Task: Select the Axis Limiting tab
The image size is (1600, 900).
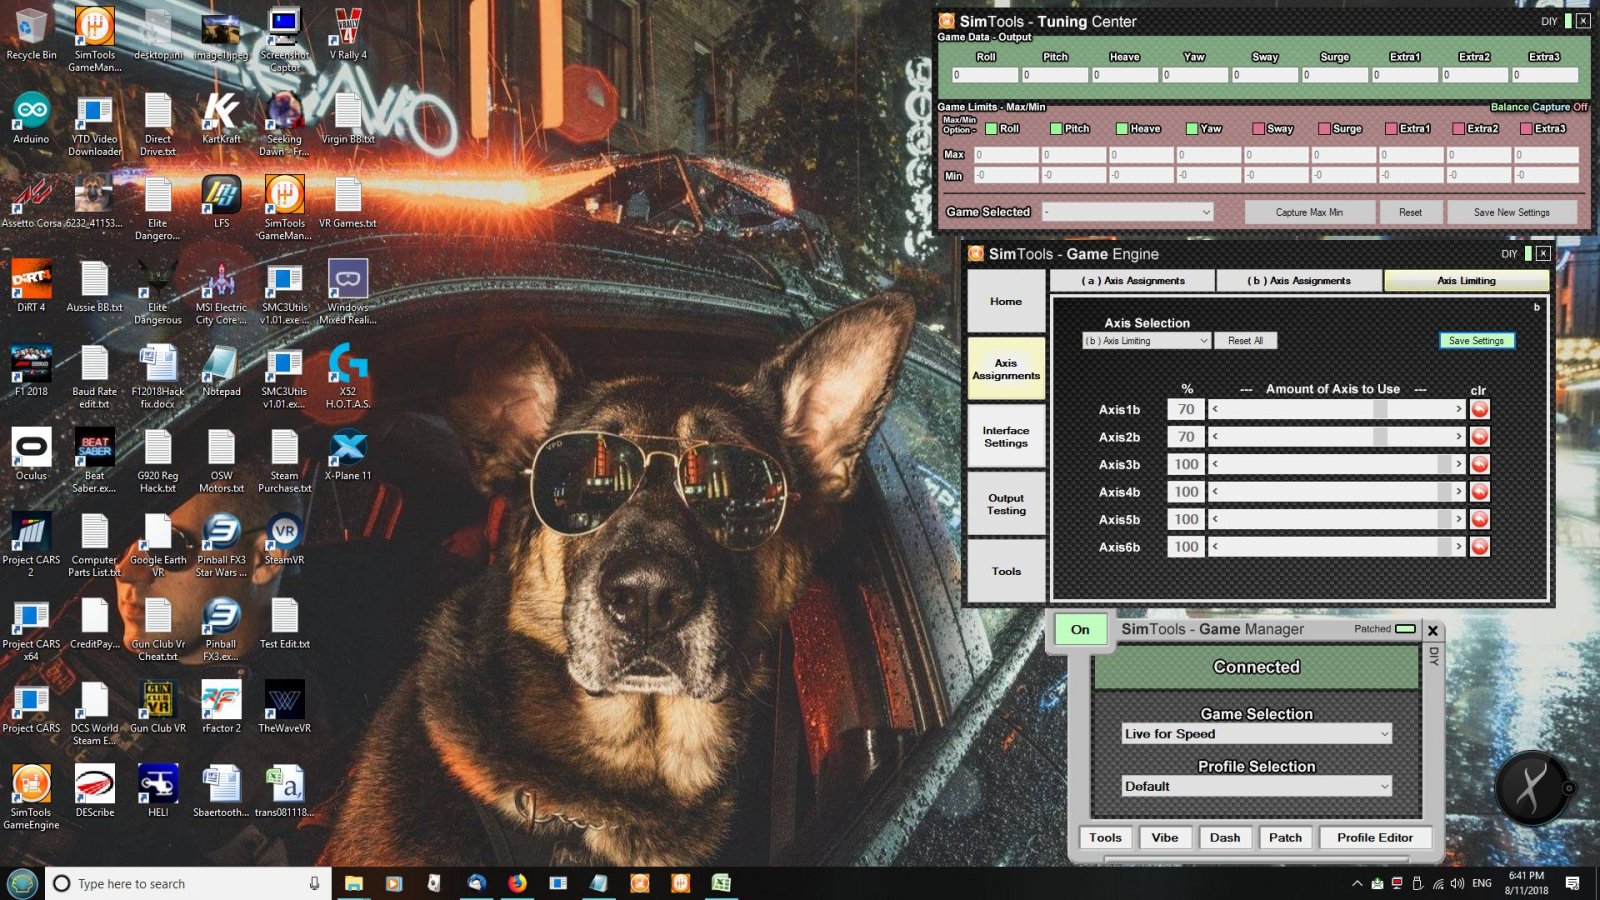Action: click(x=1466, y=281)
